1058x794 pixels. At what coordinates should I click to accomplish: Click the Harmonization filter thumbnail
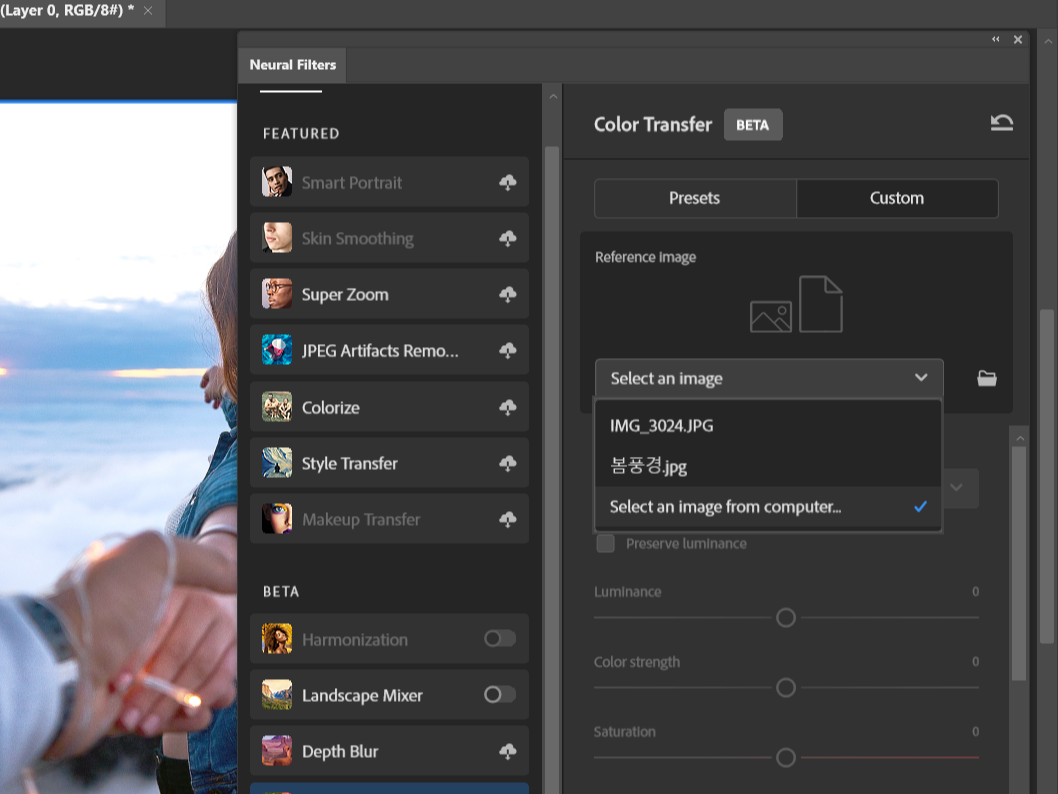[x=277, y=638]
